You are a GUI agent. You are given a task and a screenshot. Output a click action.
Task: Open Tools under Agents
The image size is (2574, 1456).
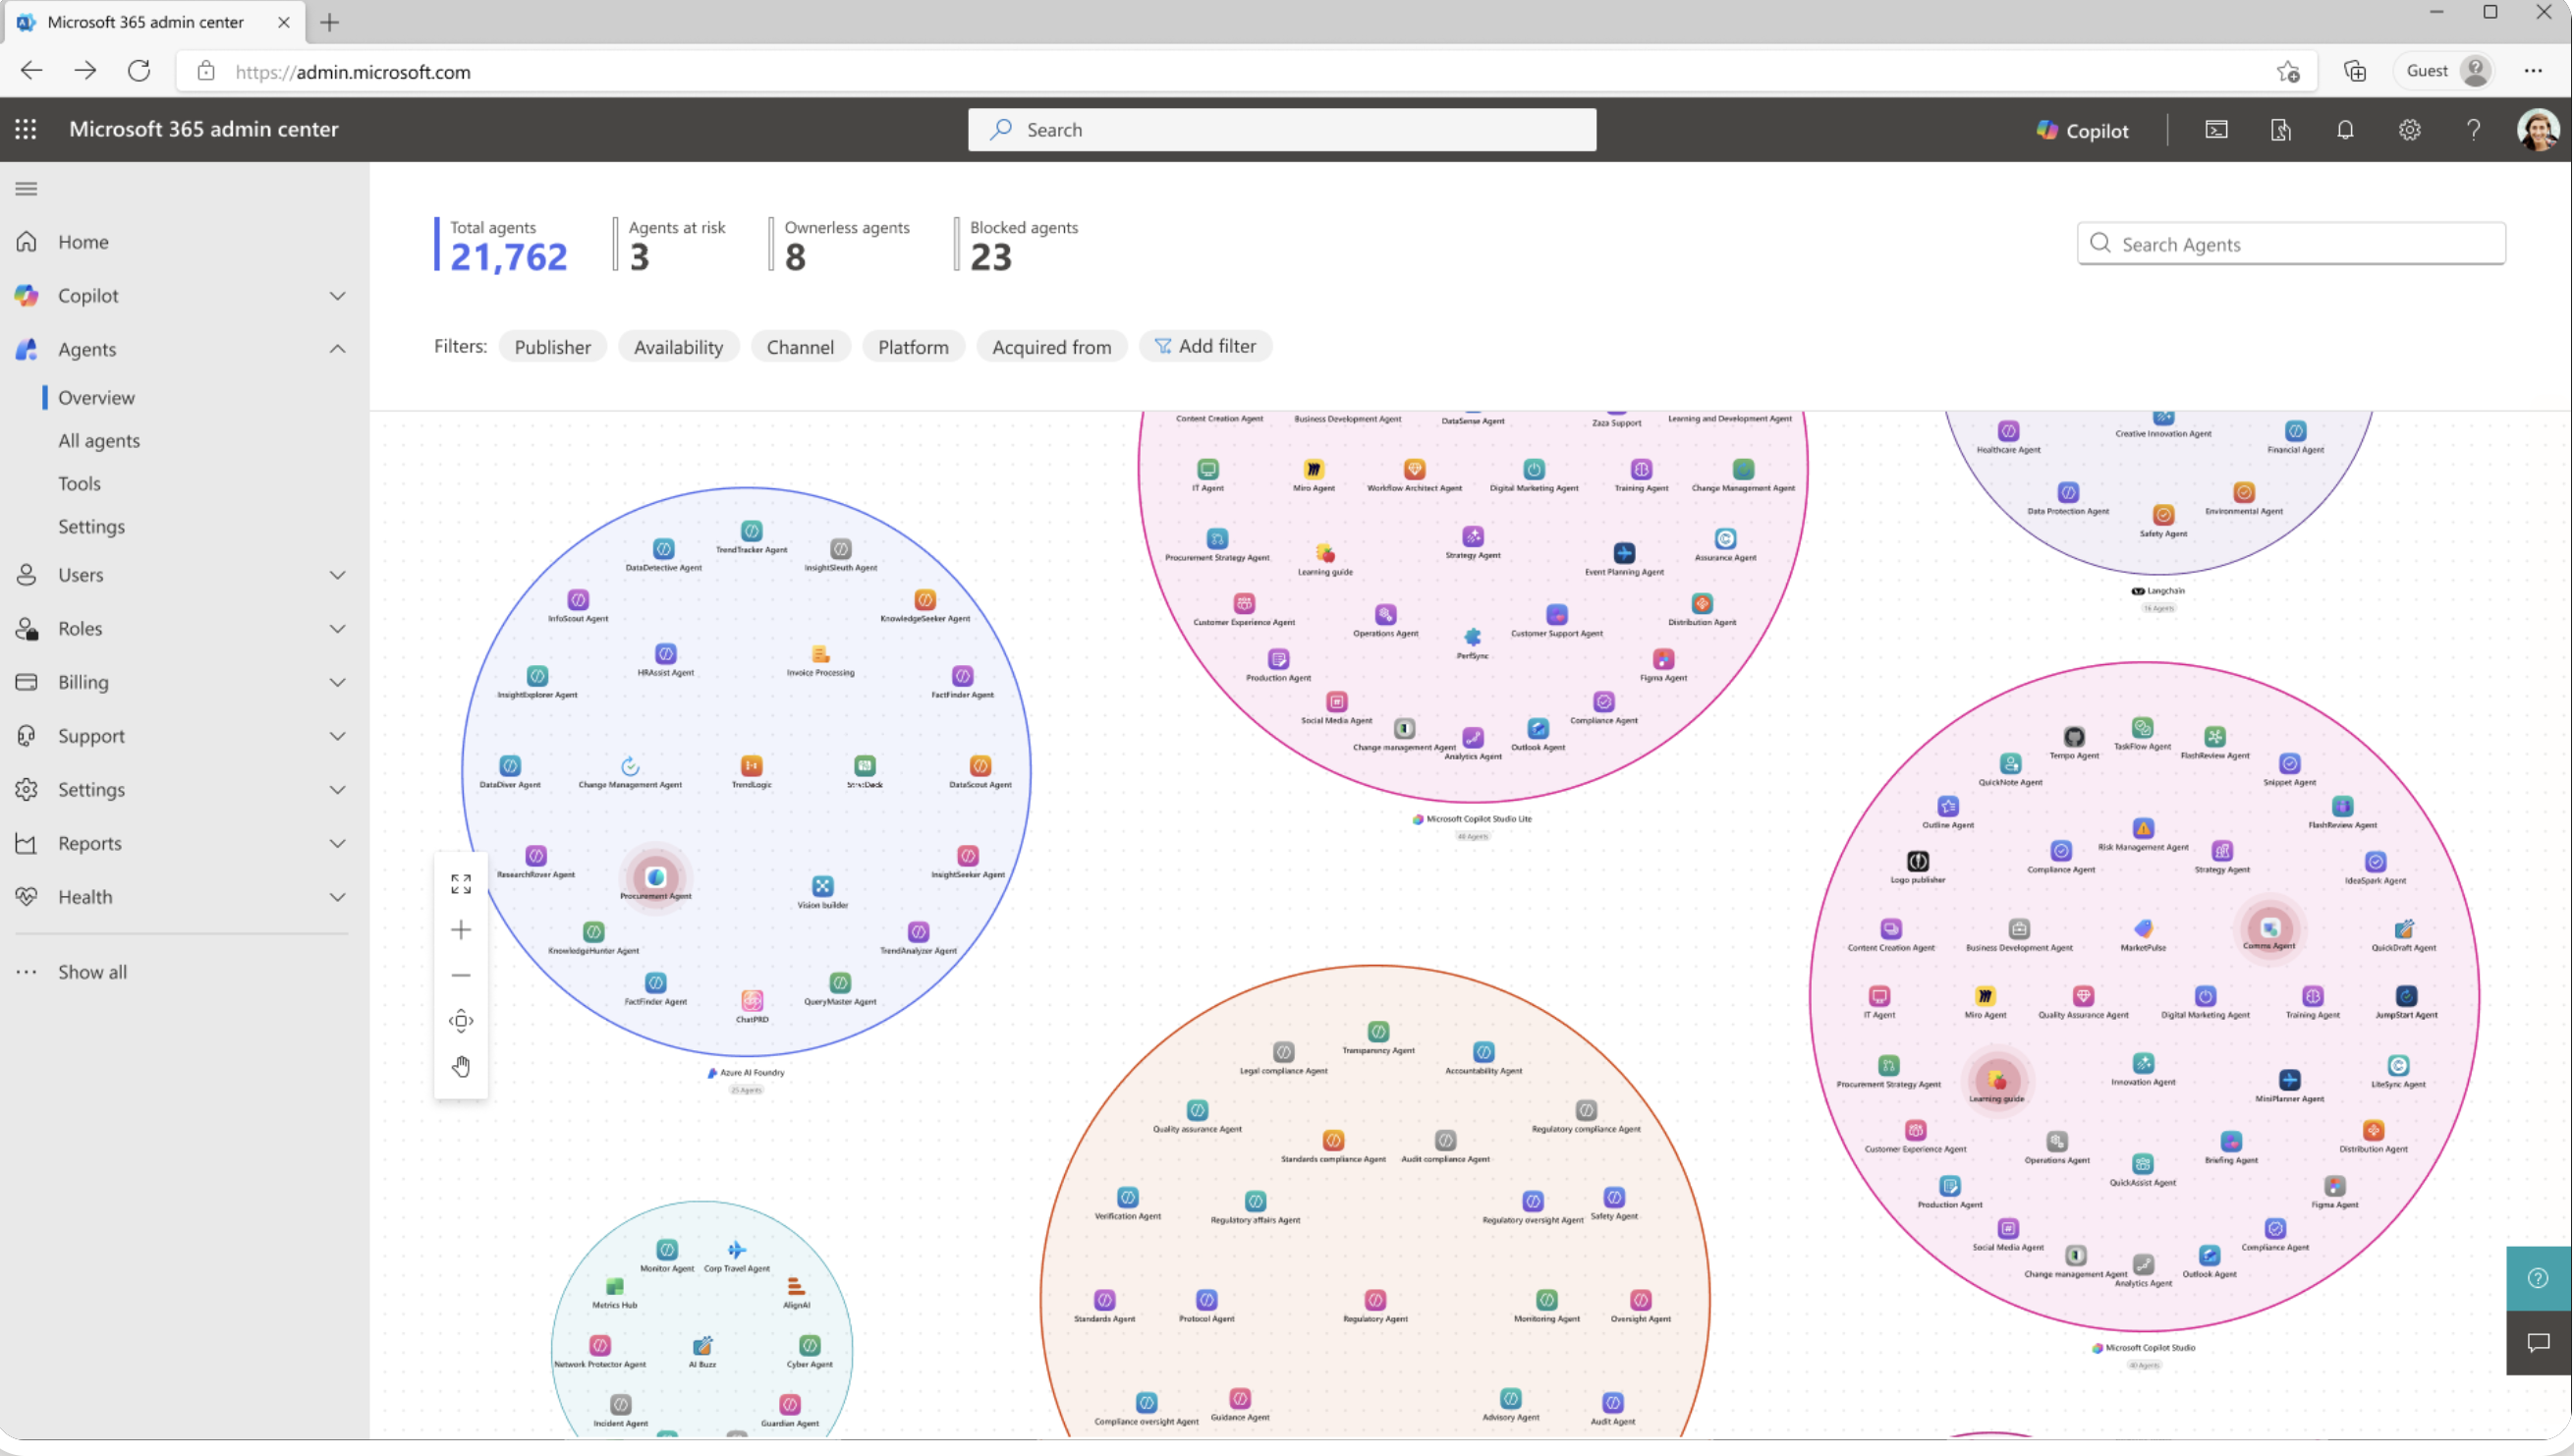pyautogui.click(x=79, y=484)
